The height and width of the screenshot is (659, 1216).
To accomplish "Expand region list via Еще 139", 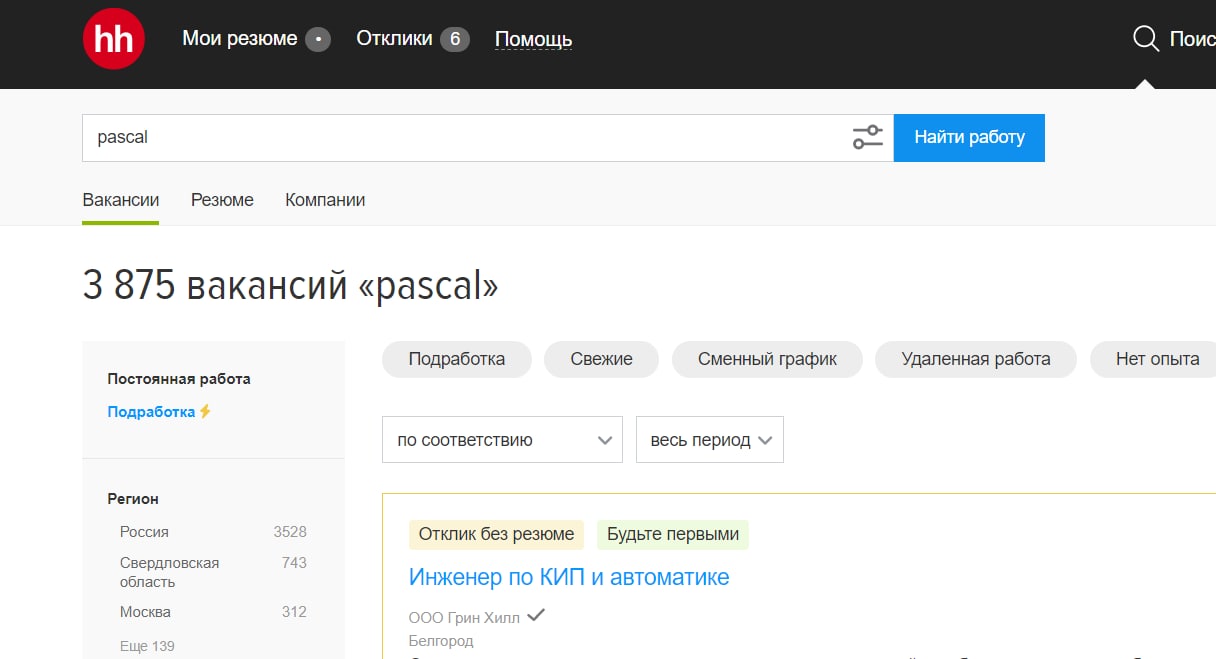I will pyautogui.click(x=147, y=646).
